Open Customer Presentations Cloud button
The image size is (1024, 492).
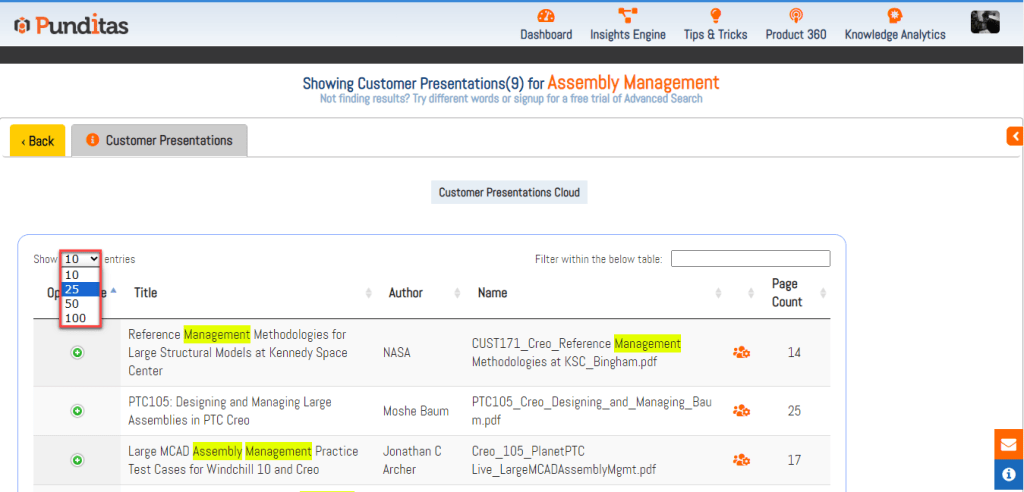tap(509, 192)
